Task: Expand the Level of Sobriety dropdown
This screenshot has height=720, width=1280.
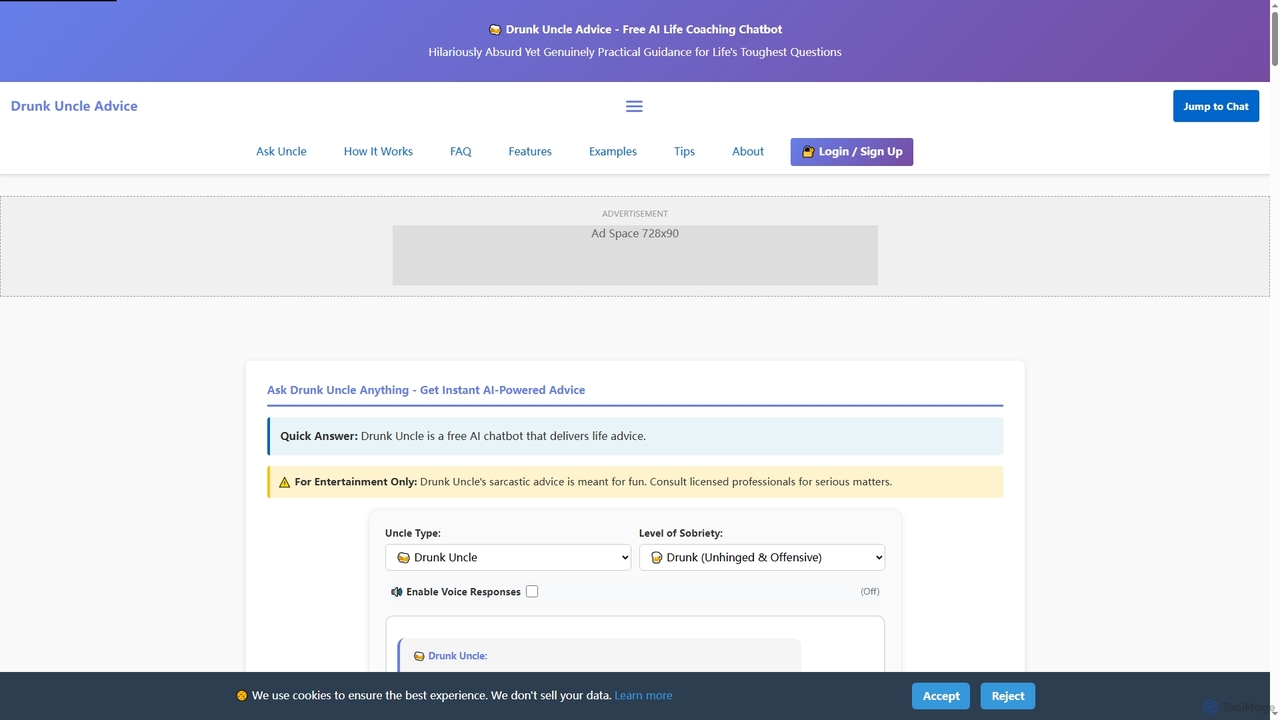Action: (762, 557)
